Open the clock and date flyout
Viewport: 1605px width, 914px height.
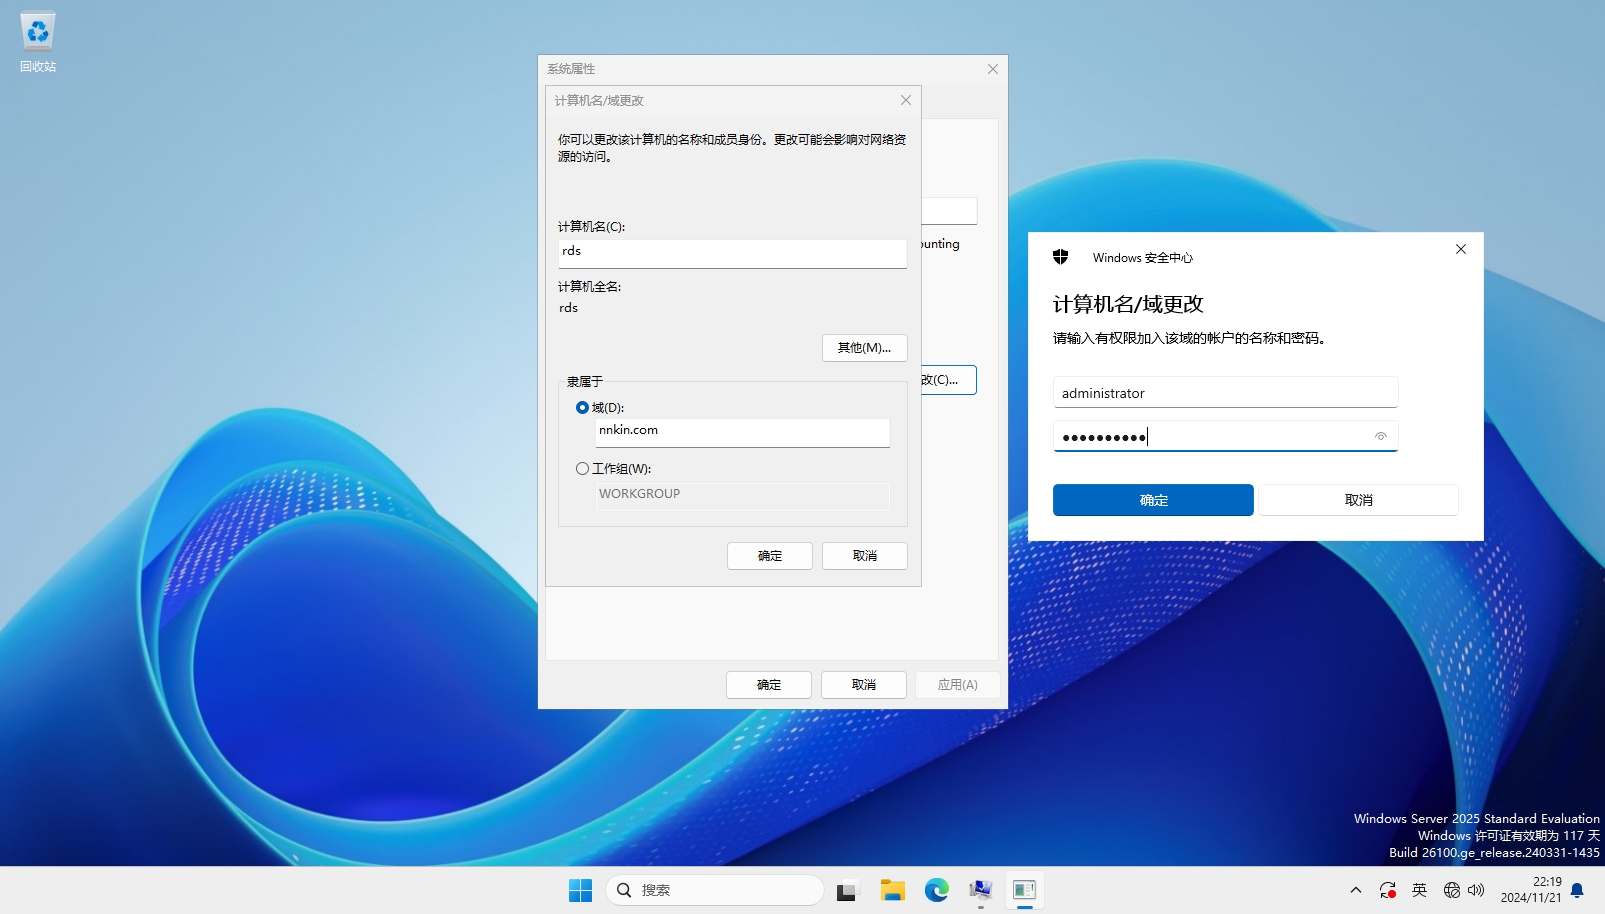1530,890
